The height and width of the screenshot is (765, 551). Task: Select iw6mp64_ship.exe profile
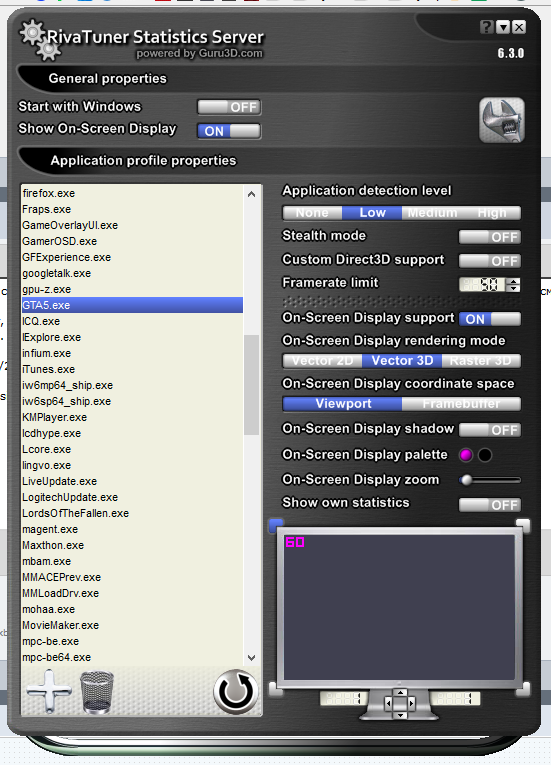[132, 385]
